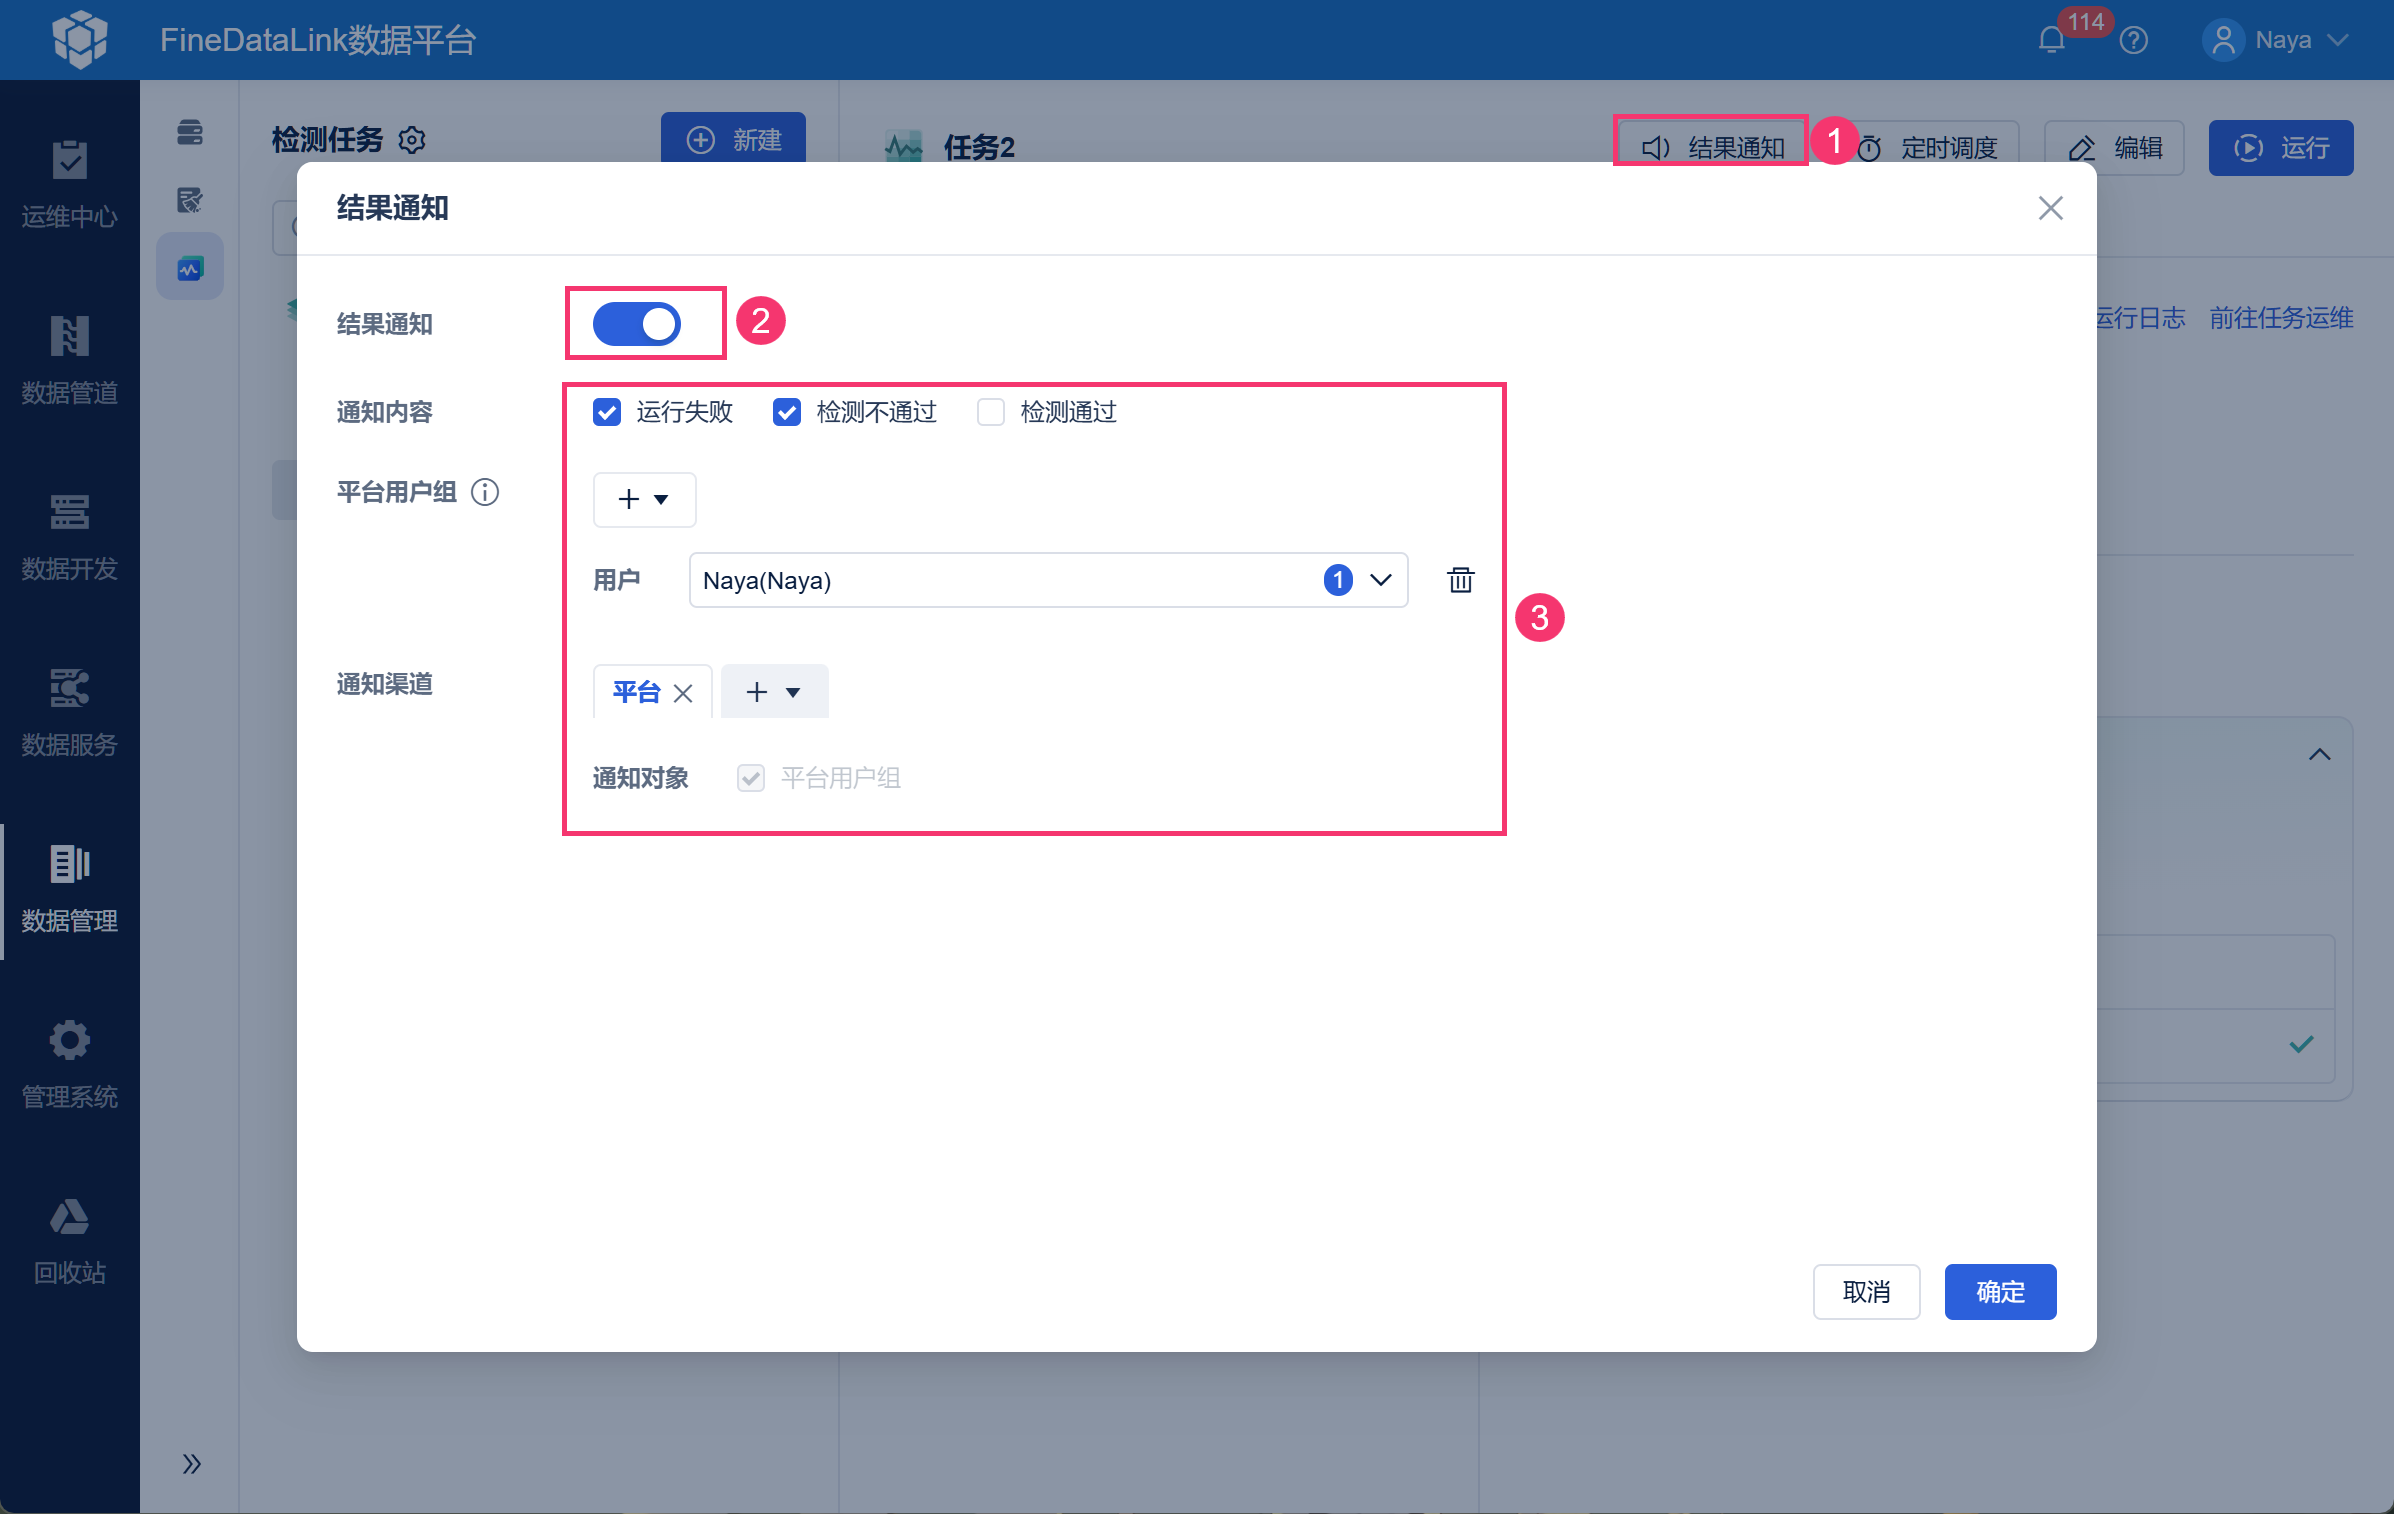
Task: Click the help question mark icon
Action: (2133, 40)
